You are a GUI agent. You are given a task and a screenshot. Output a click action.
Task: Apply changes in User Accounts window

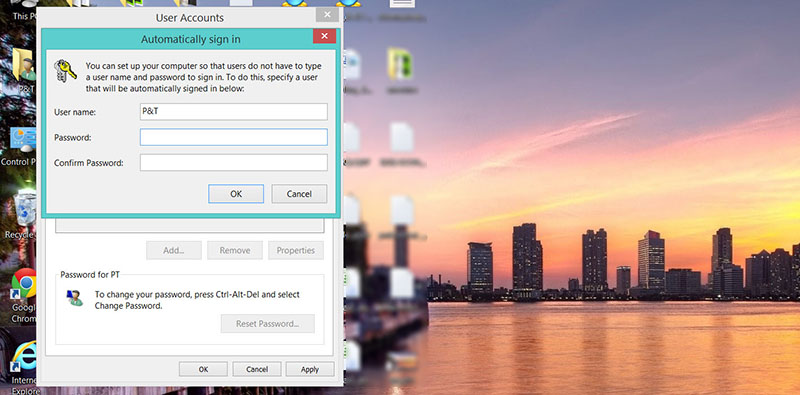click(x=310, y=369)
